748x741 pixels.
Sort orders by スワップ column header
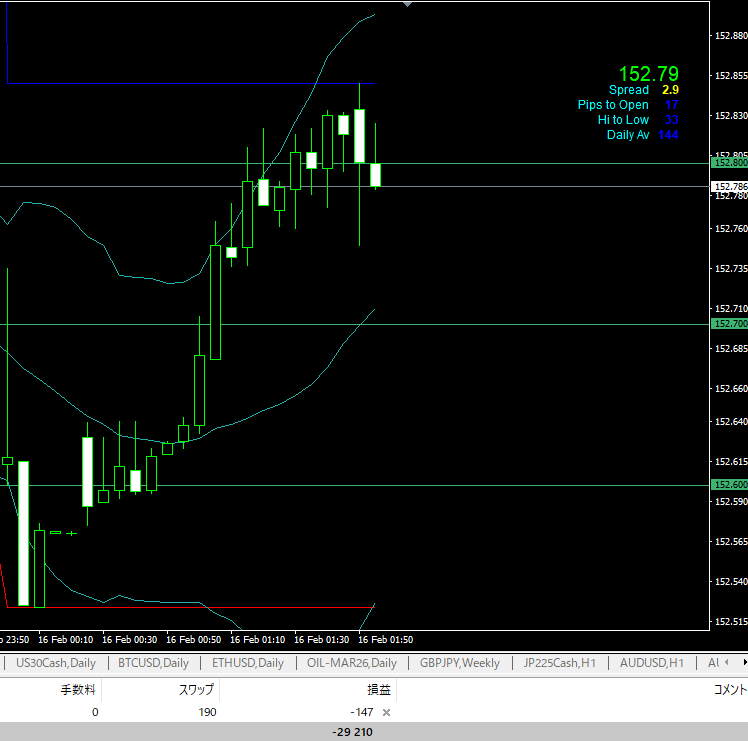195,689
